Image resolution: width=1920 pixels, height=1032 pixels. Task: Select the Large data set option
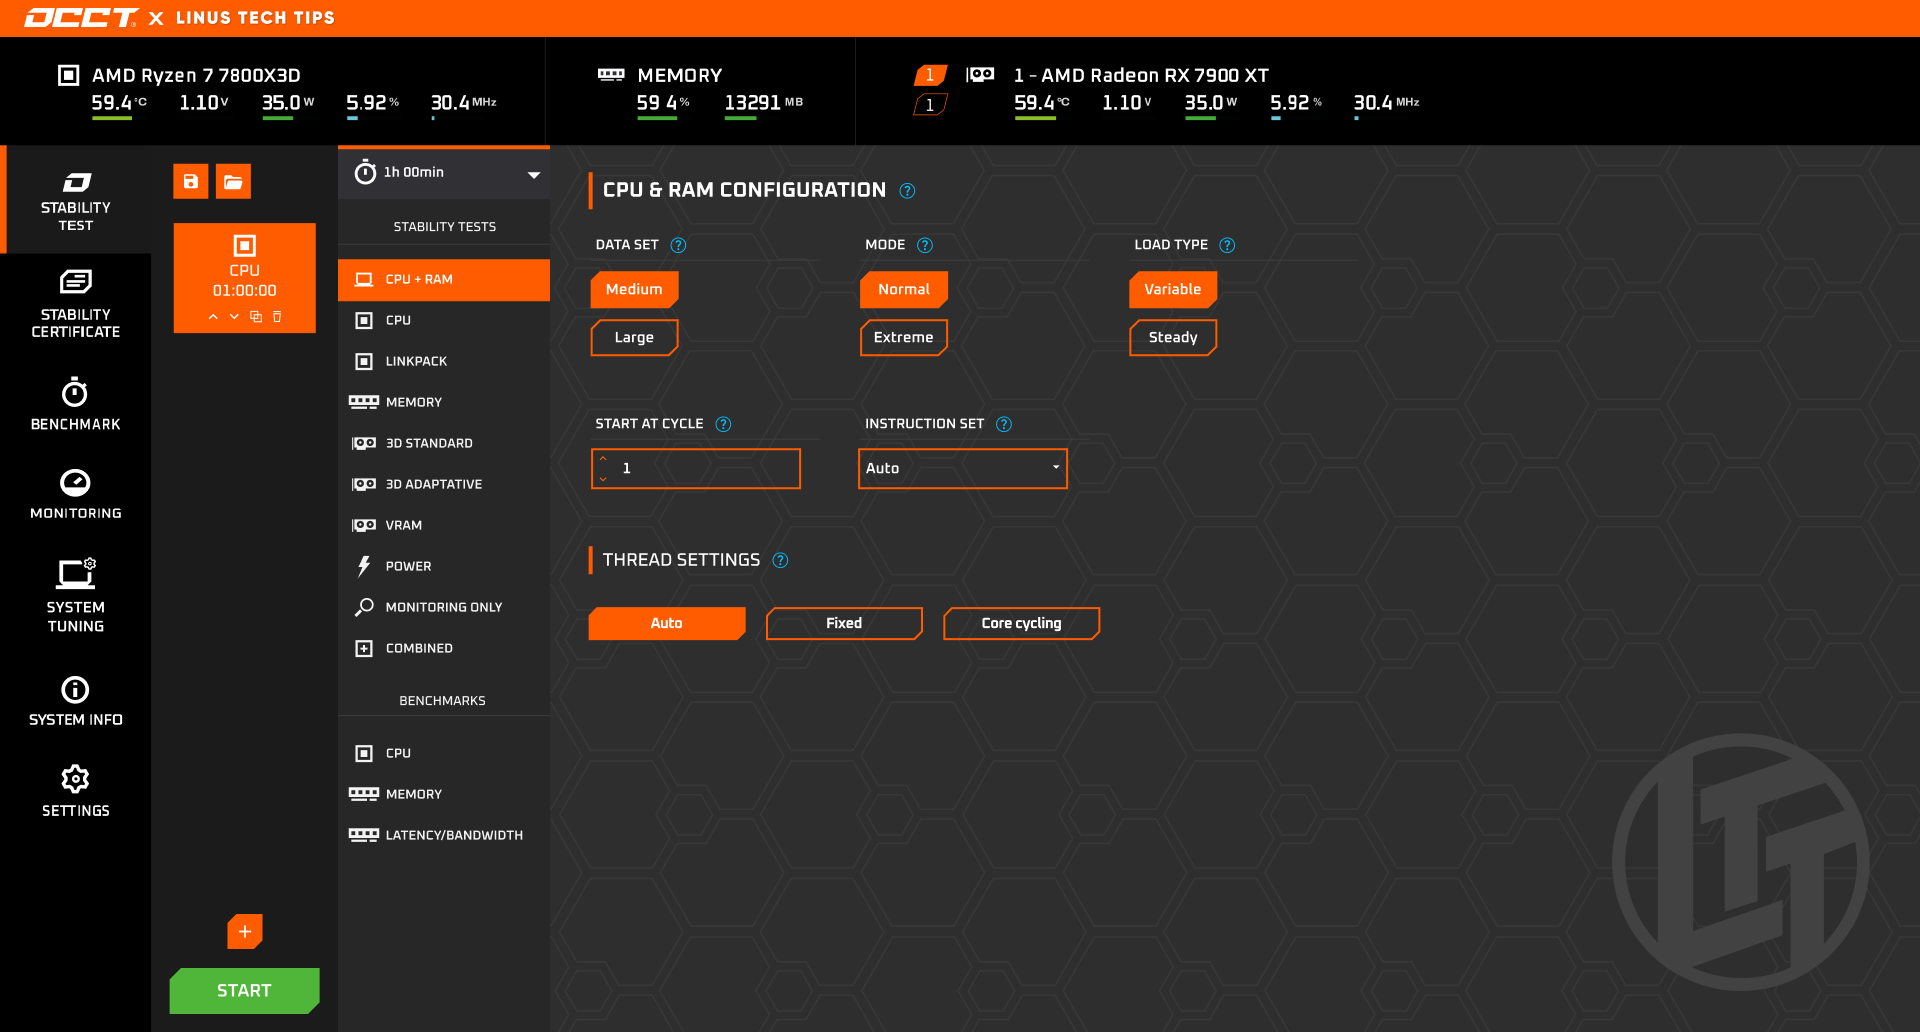pos(634,338)
